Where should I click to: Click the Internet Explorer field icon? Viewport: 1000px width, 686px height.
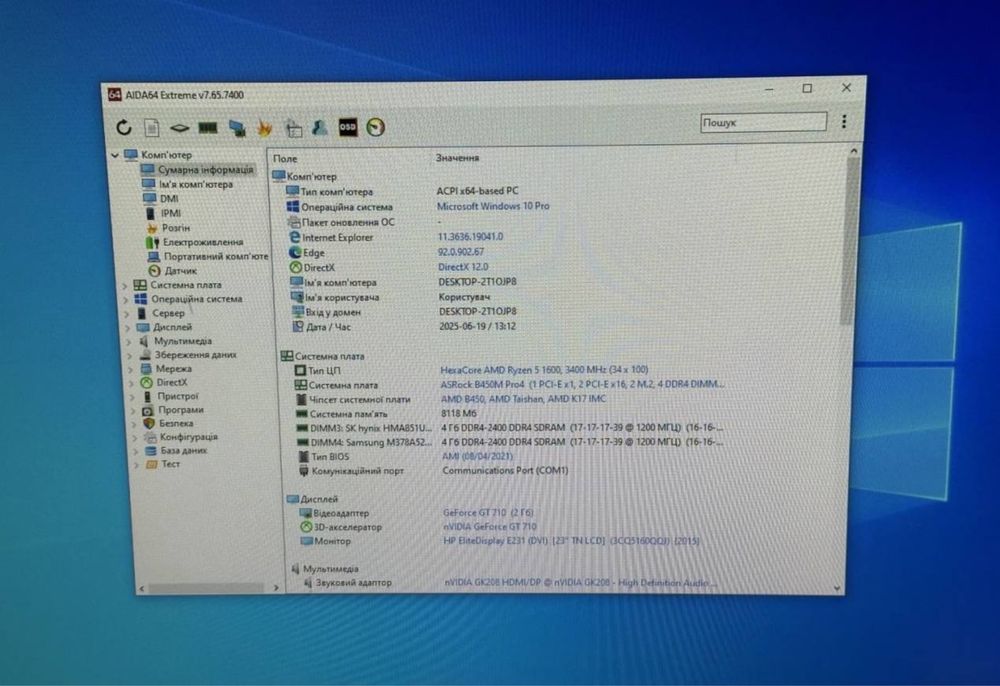(294, 237)
